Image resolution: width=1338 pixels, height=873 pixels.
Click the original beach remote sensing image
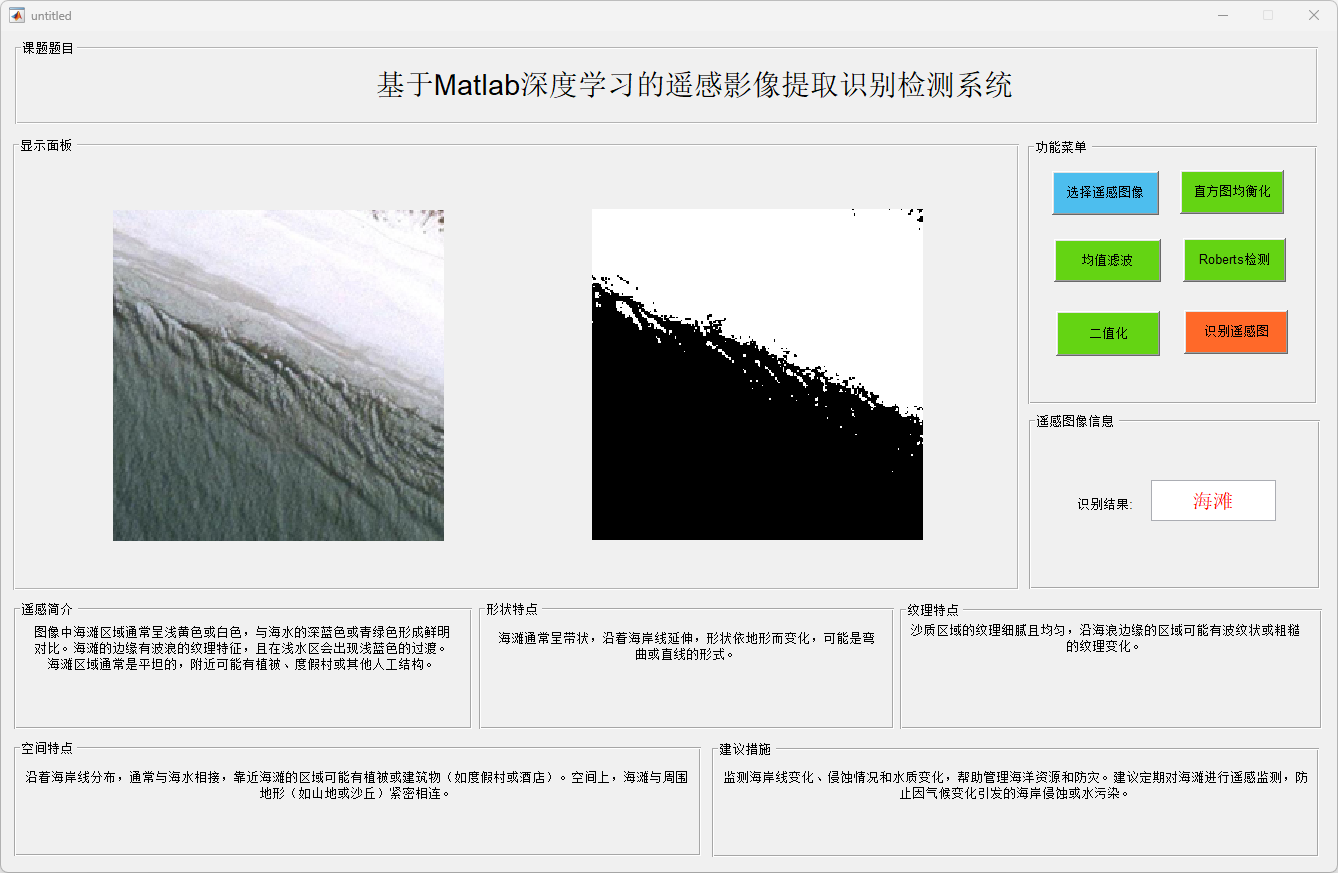click(x=278, y=375)
